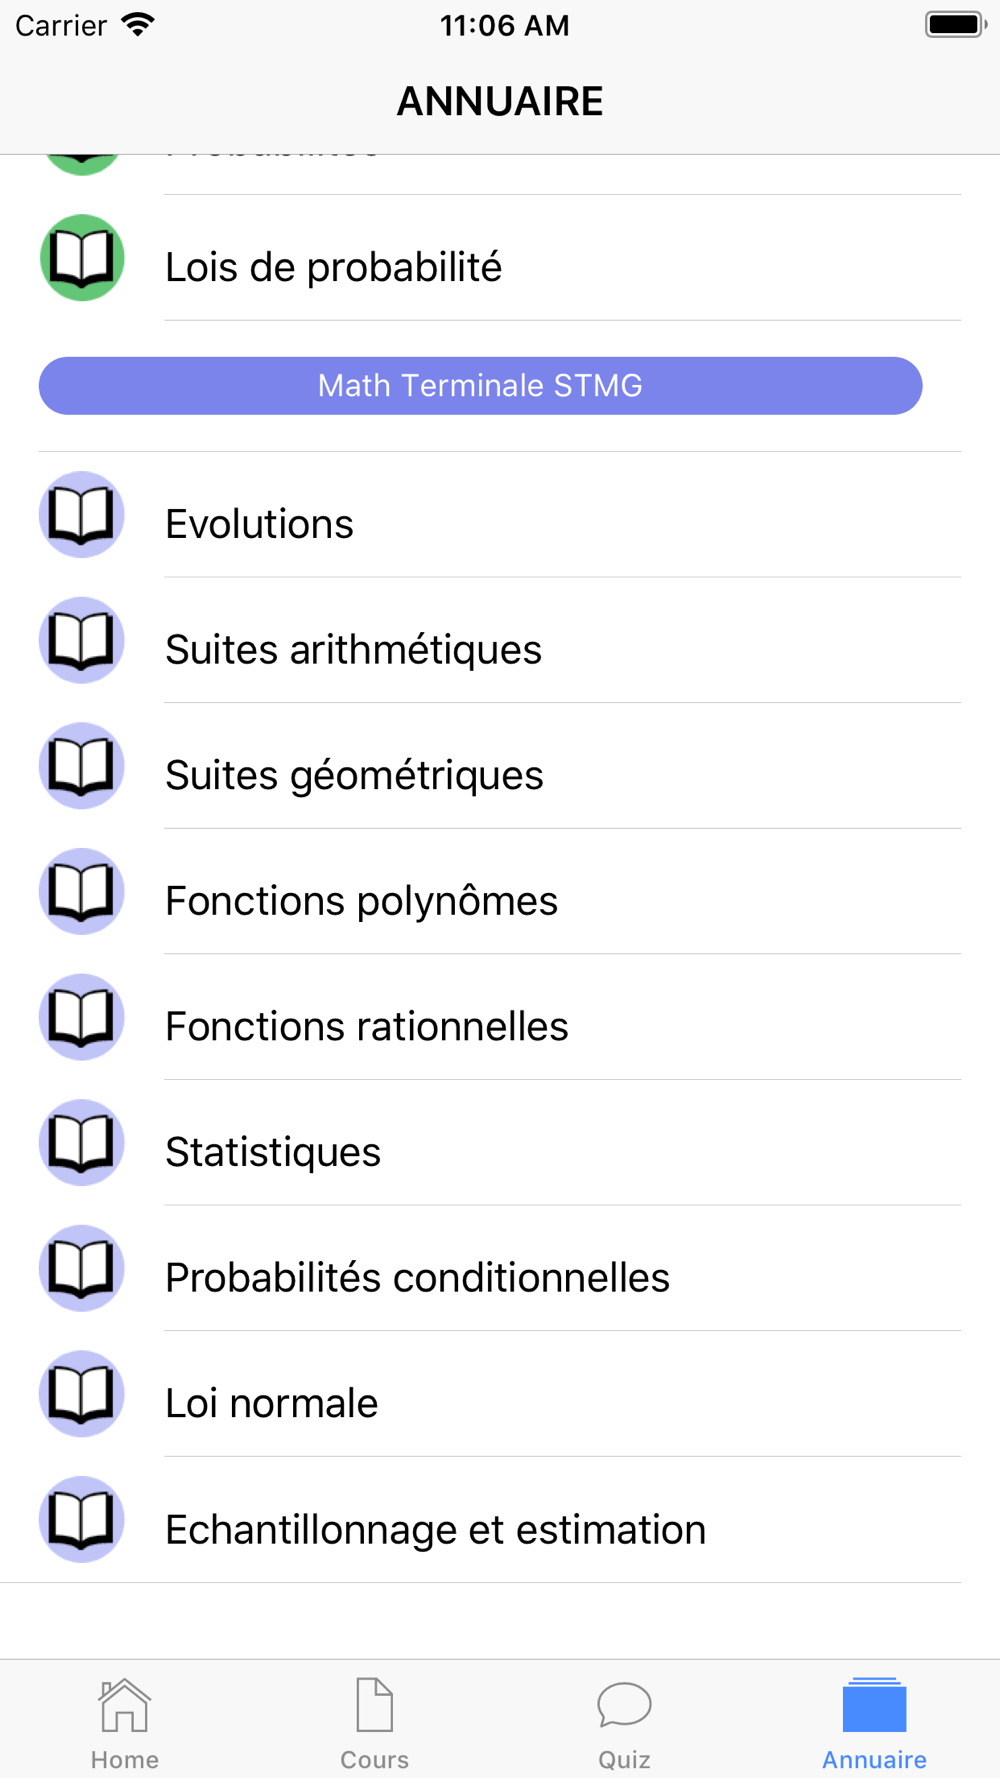Open Echantillonnage et estimation chapter
This screenshot has height=1778, width=1000.
click(x=500, y=1520)
